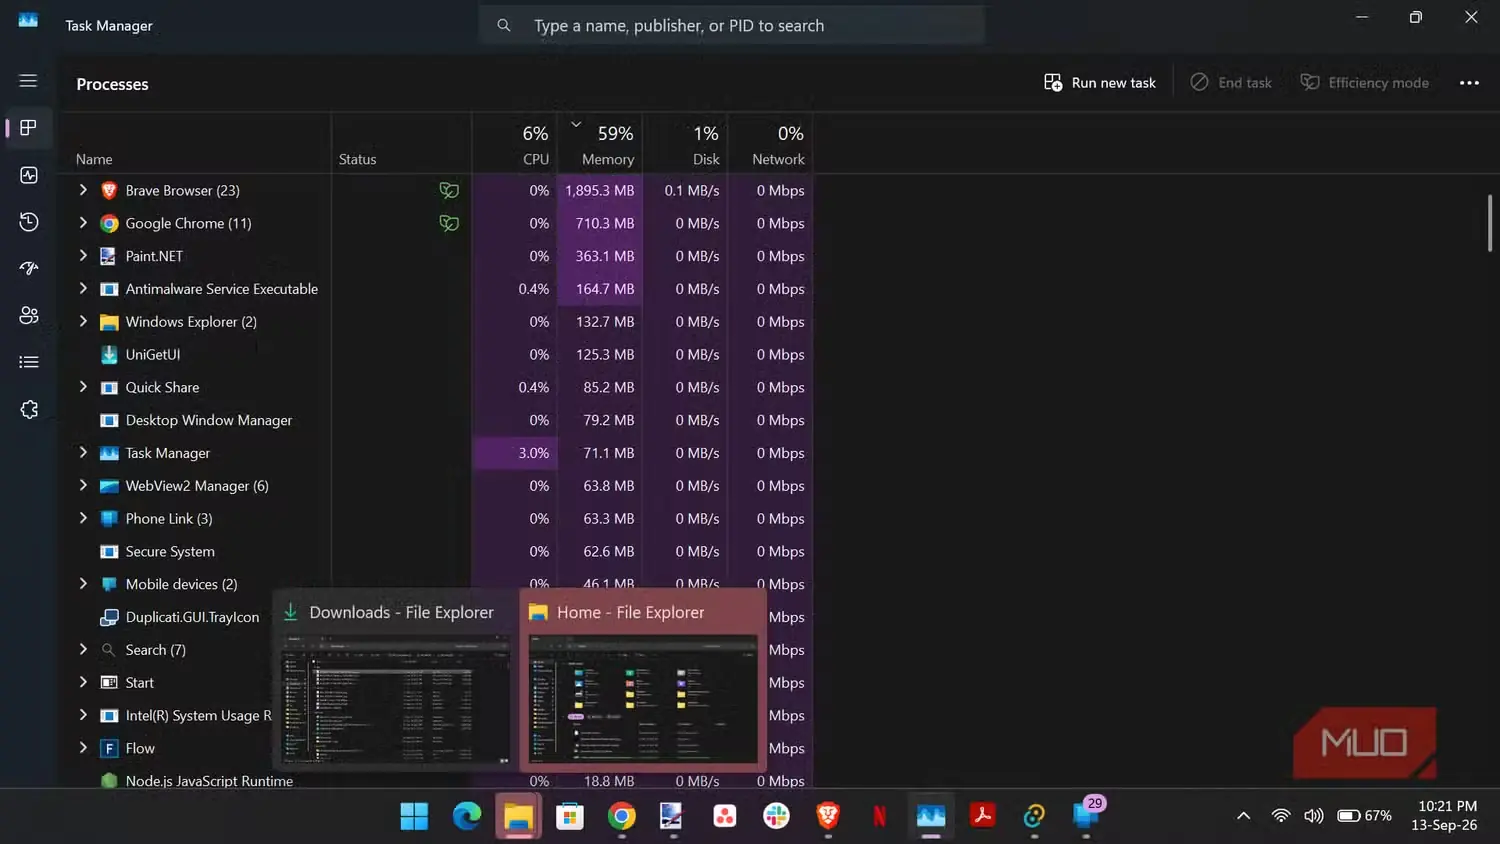This screenshot has width=1500, height=844.
Task: Sort processes by CPU usage column
Action: tap(514, 143)
